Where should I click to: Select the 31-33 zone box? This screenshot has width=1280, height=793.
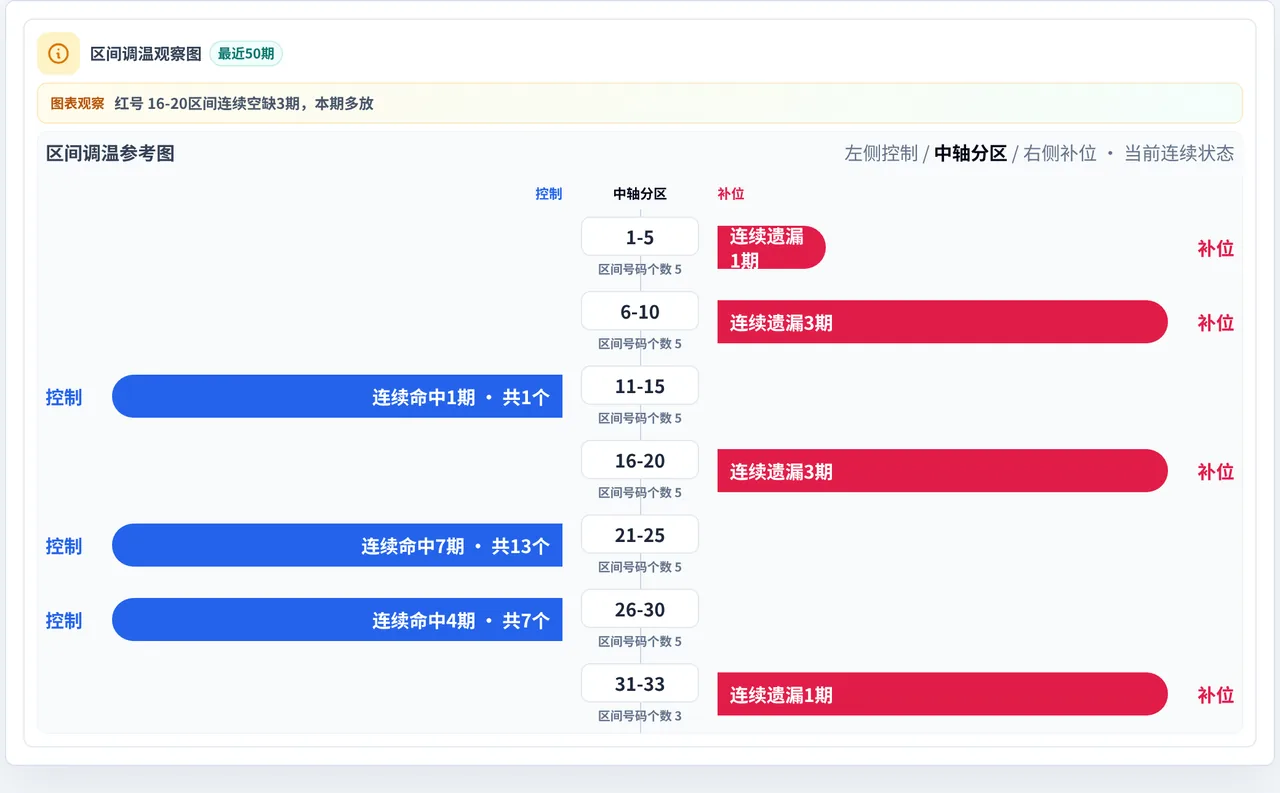(x=640, y=684)
